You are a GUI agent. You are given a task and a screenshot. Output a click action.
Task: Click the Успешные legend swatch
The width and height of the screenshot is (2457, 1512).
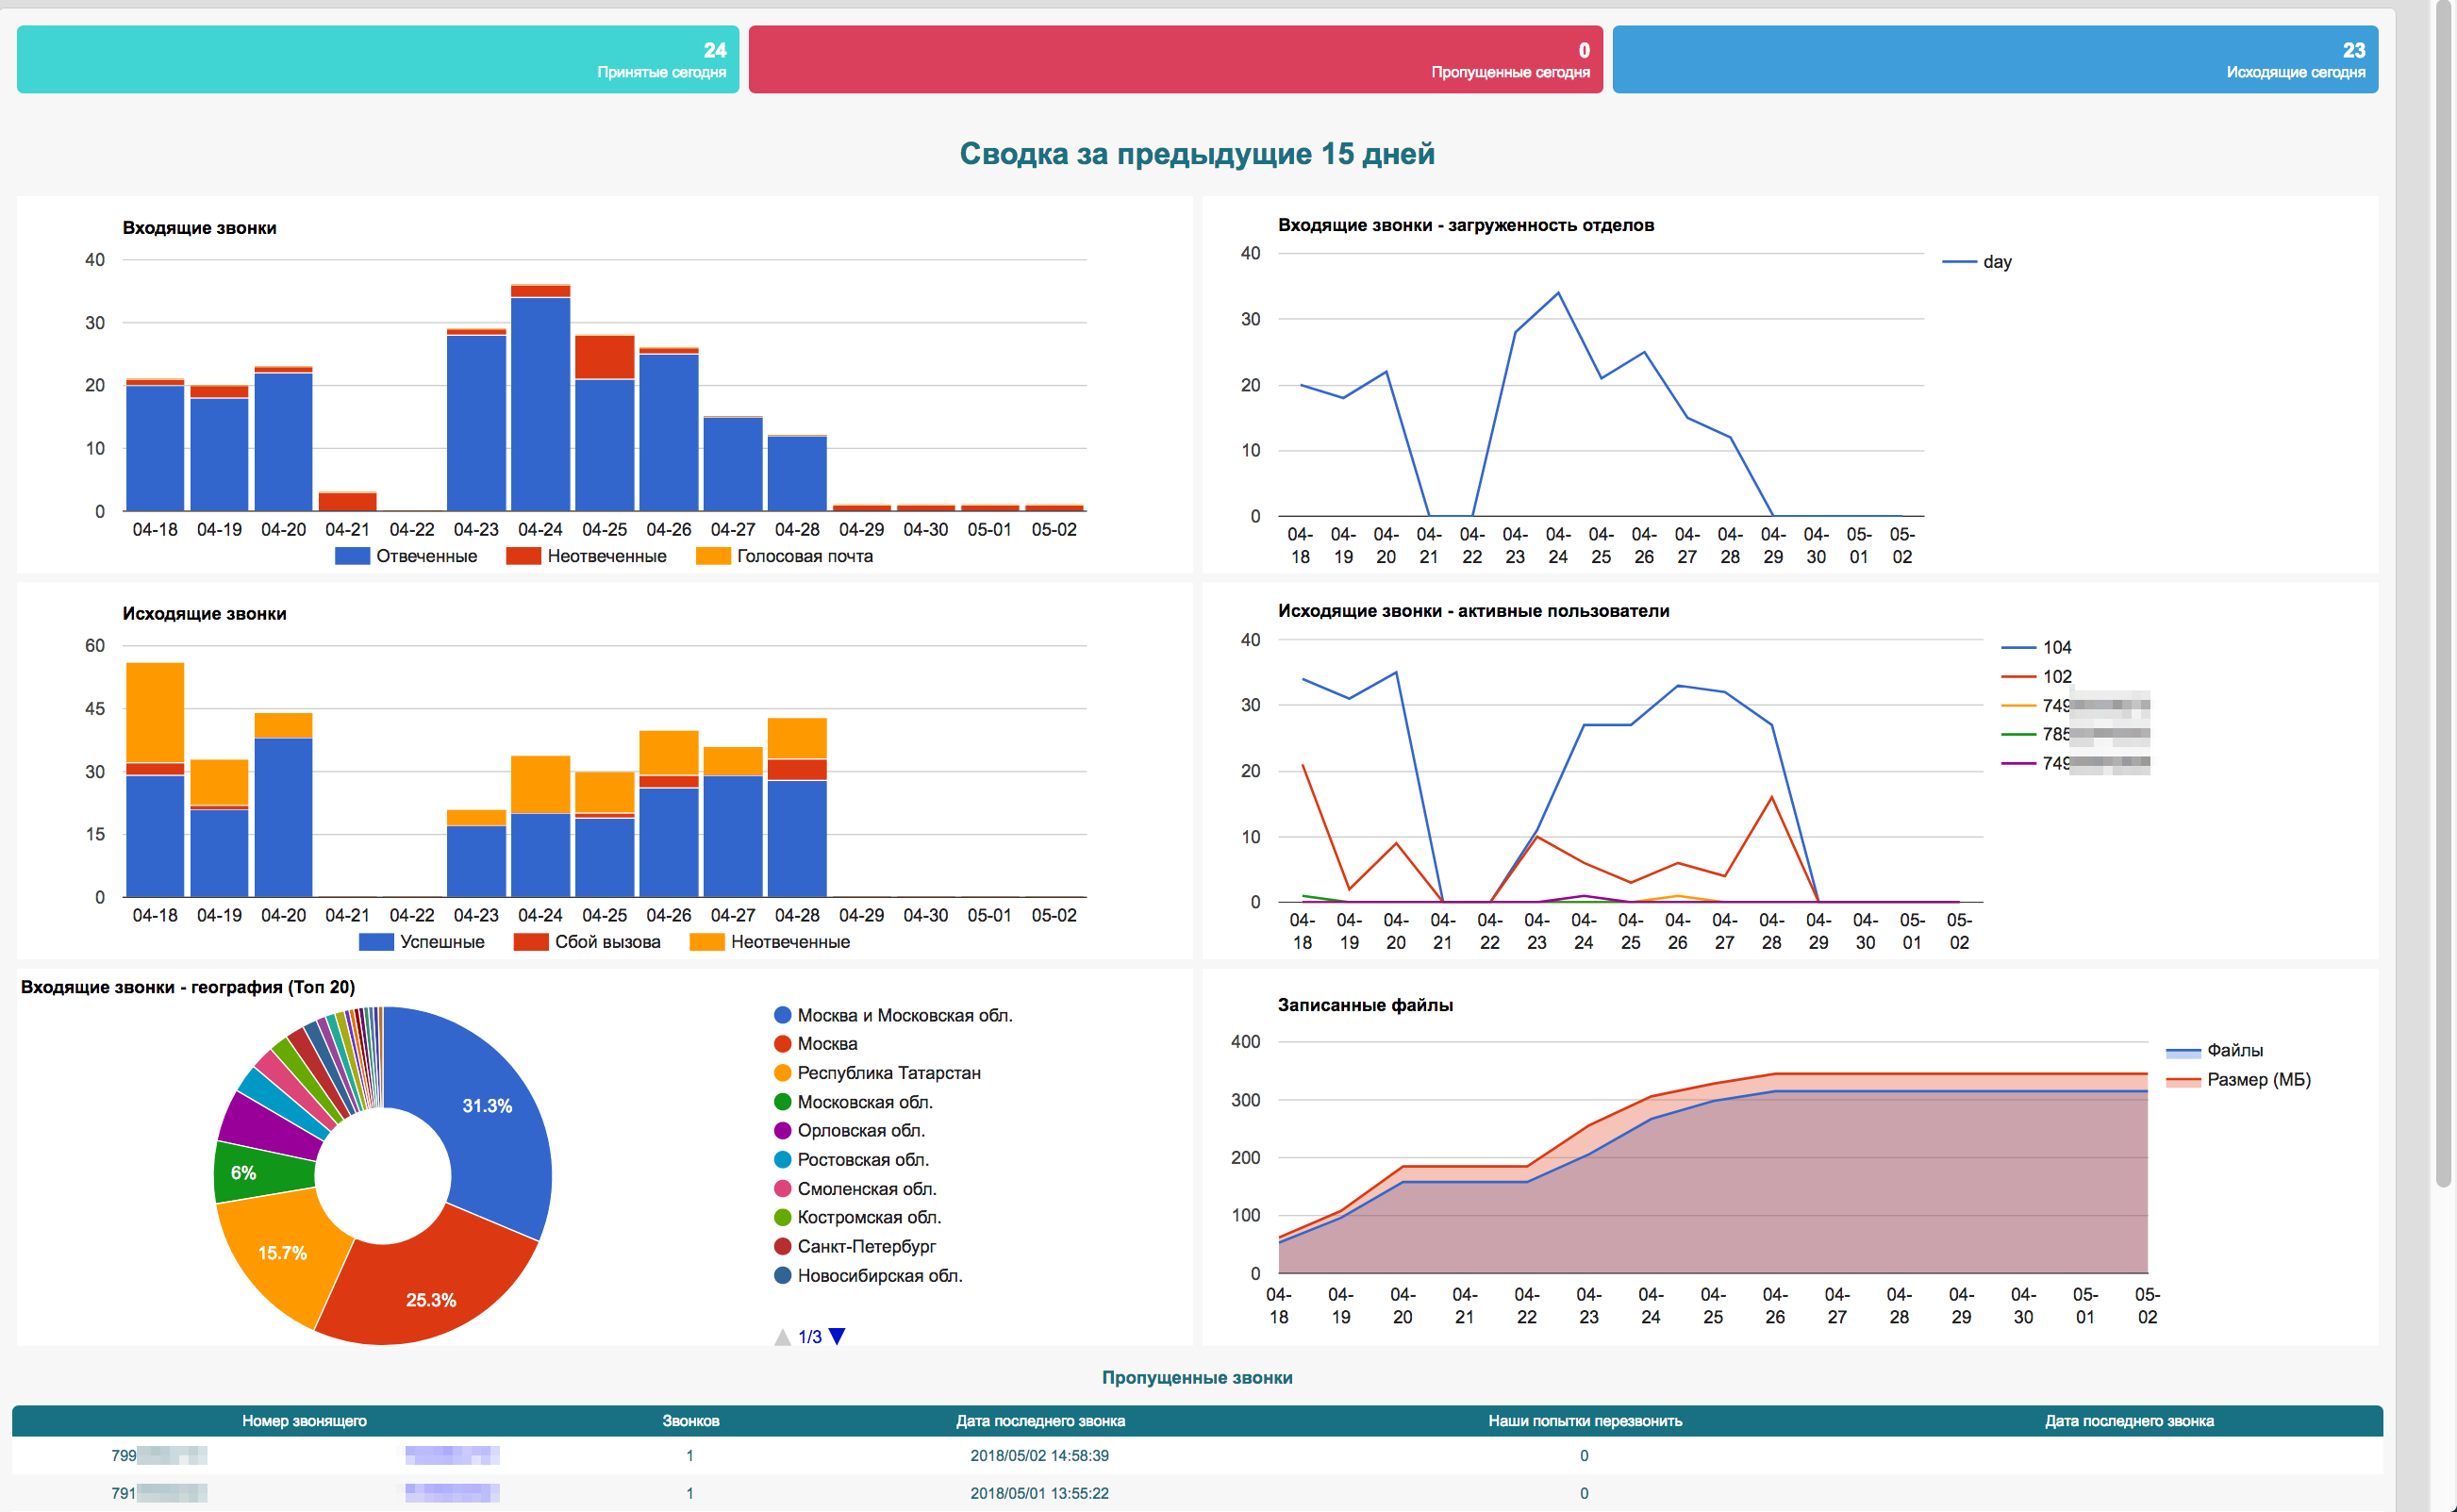376,942
